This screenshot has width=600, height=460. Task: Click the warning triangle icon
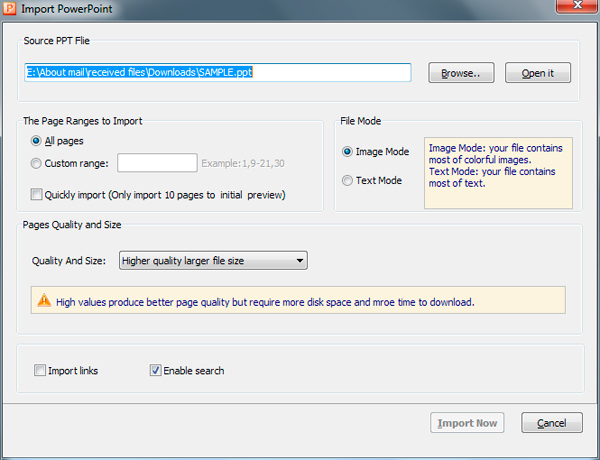(44, 300)
